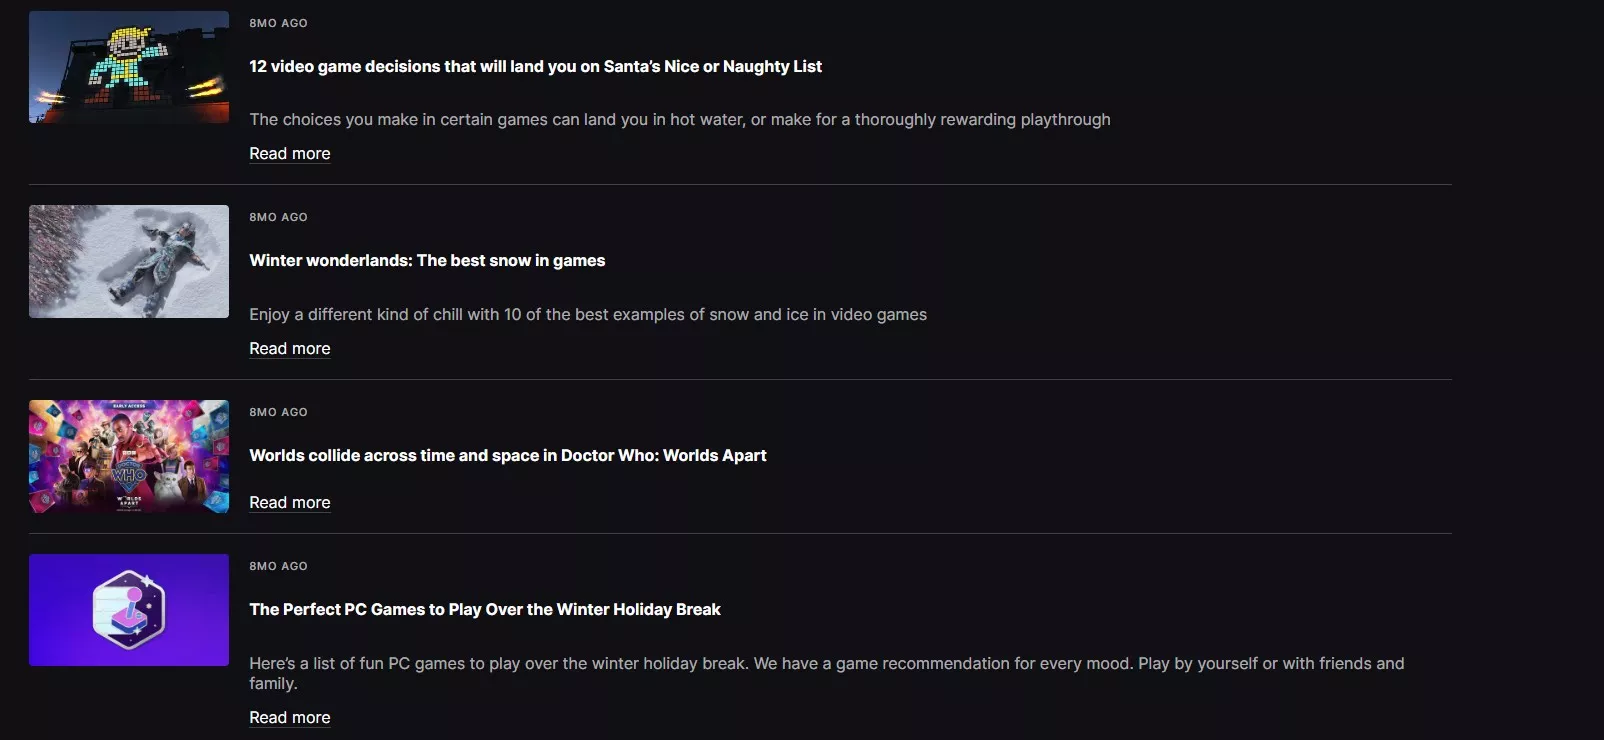Viewport: 1604px width, 740px height.
Task: Open 'The Perfect PC Games' holiday break headline
Action: pyautogui.click(x=484, y=609)
